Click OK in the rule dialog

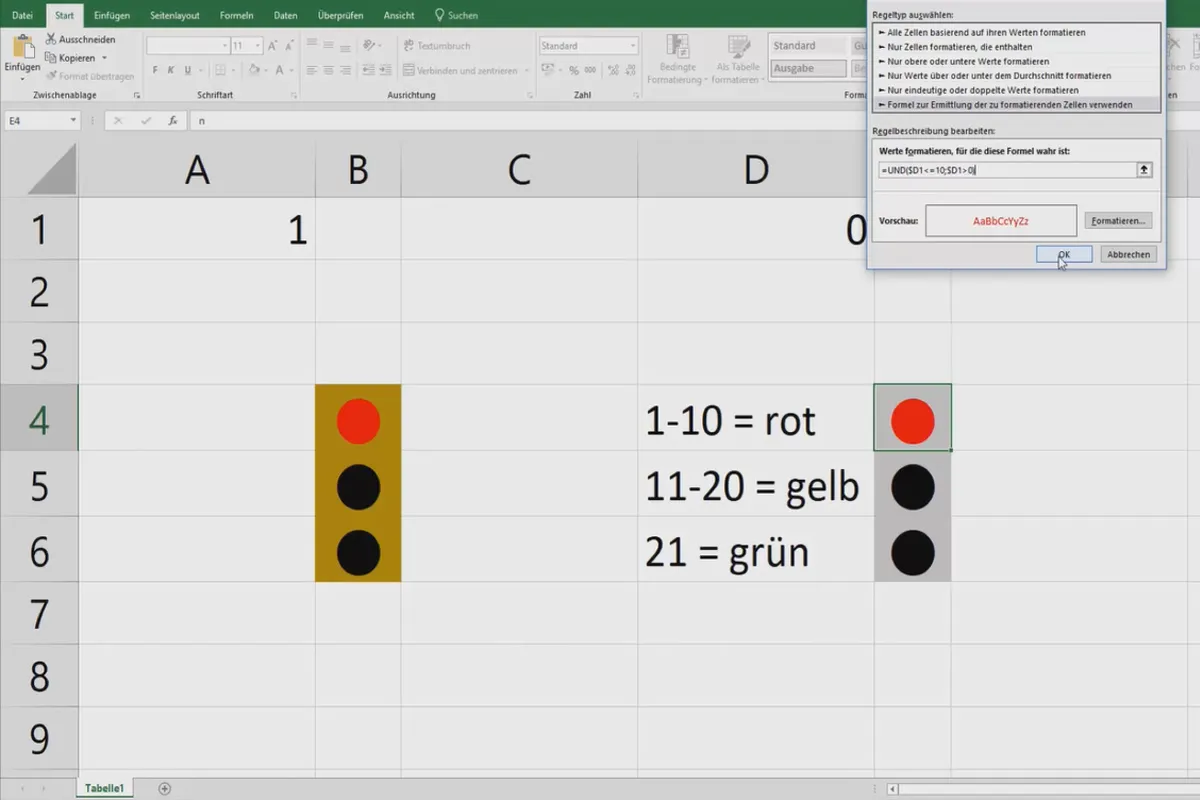coord(1064,254)
